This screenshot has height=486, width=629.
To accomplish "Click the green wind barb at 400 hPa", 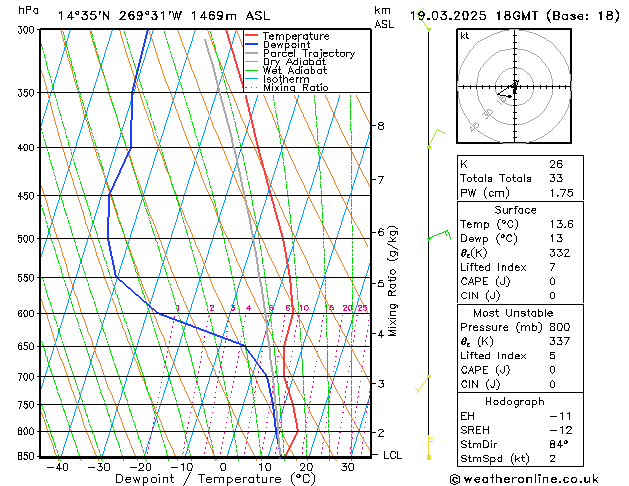I will [436, 138].
